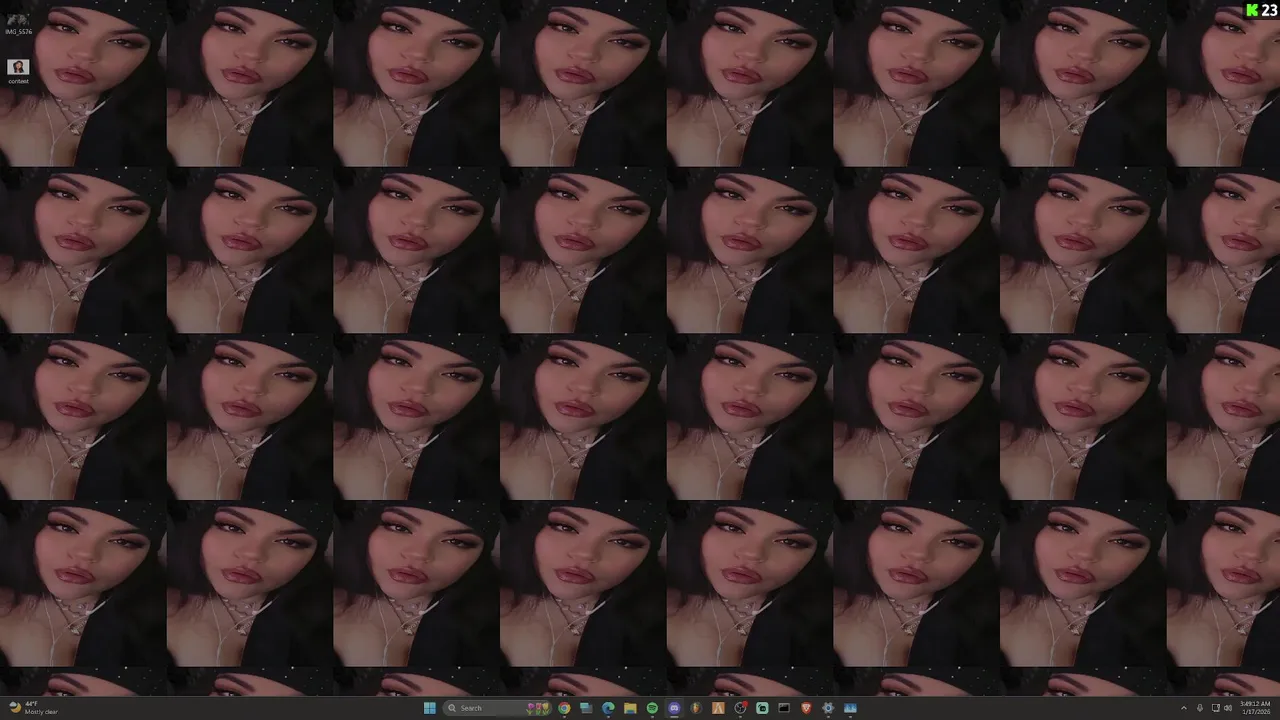Click the taskbar Search box
Image resolution: width=1280 pixels, height=720 pixels.
[498, 708]
